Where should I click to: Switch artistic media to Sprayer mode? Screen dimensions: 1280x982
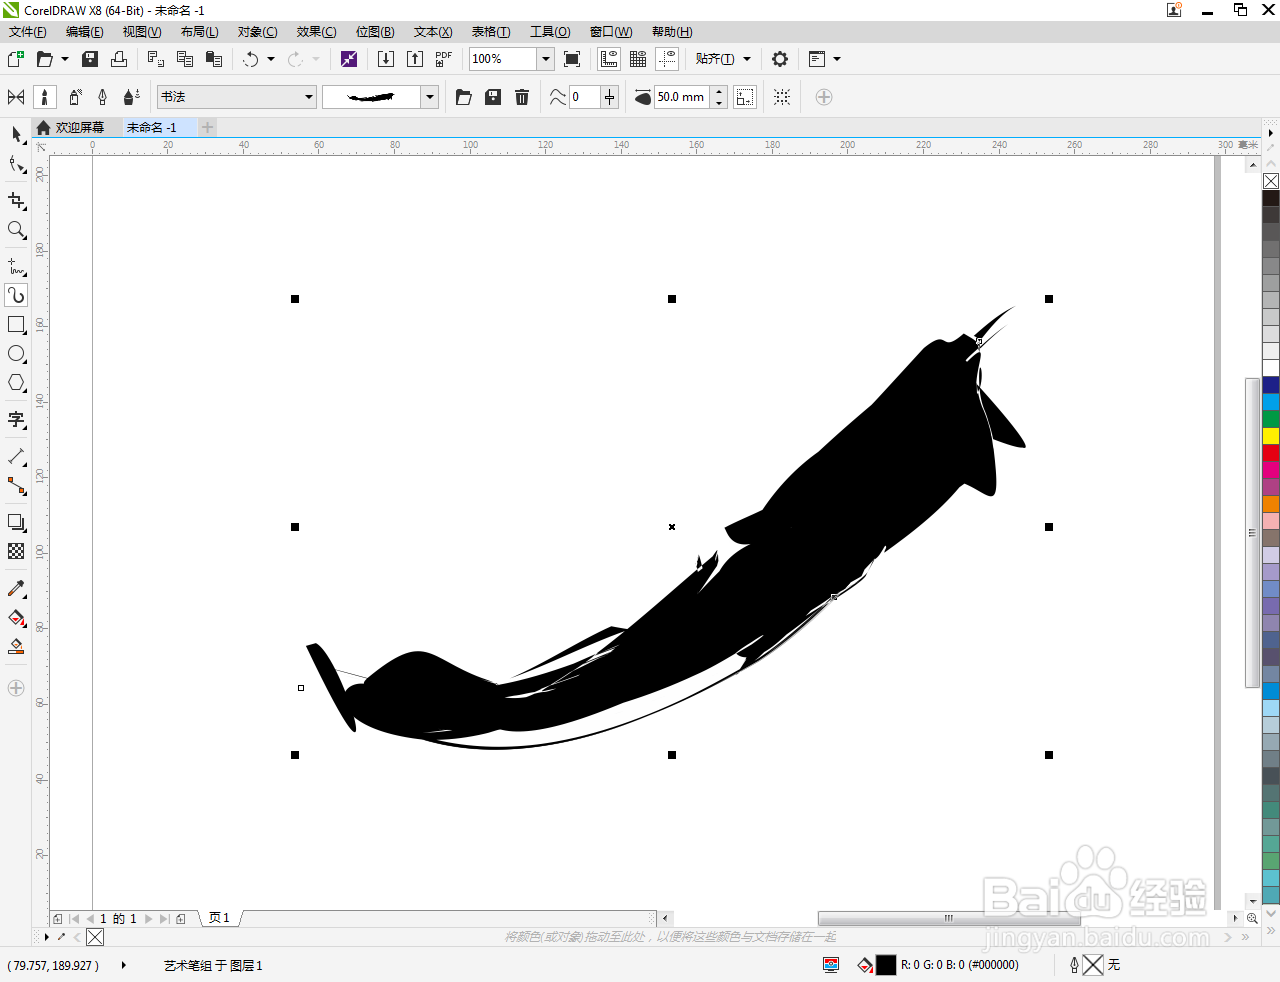point(74,97)
